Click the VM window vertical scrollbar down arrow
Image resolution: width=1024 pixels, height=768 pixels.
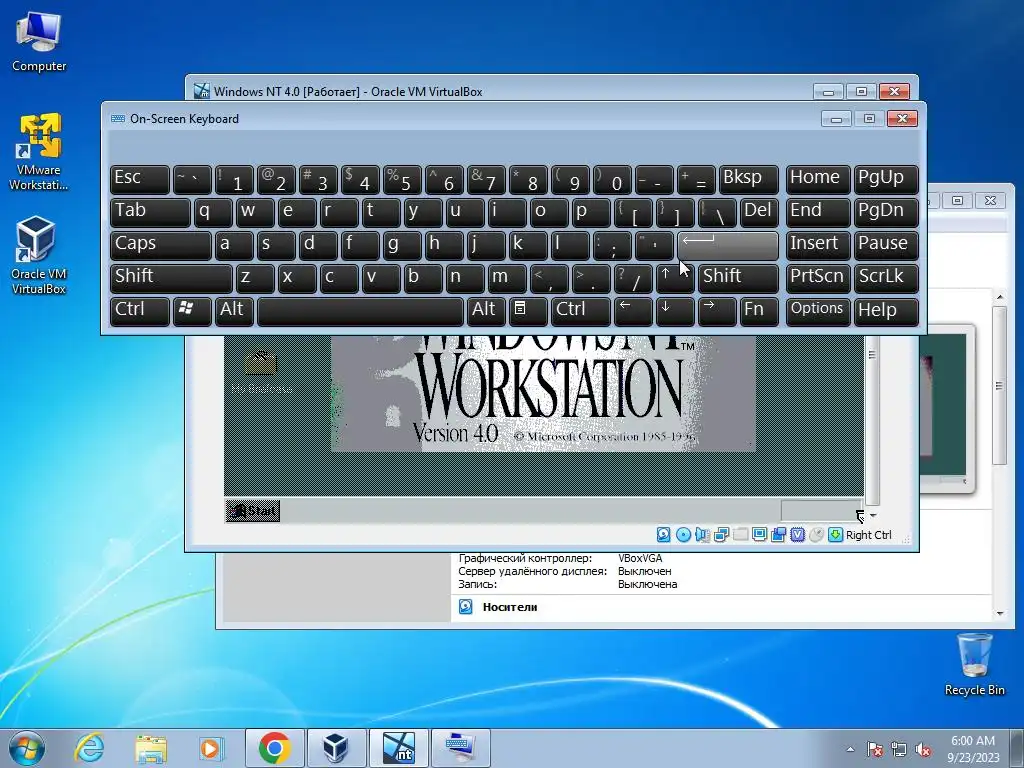(x=873, y=516)
